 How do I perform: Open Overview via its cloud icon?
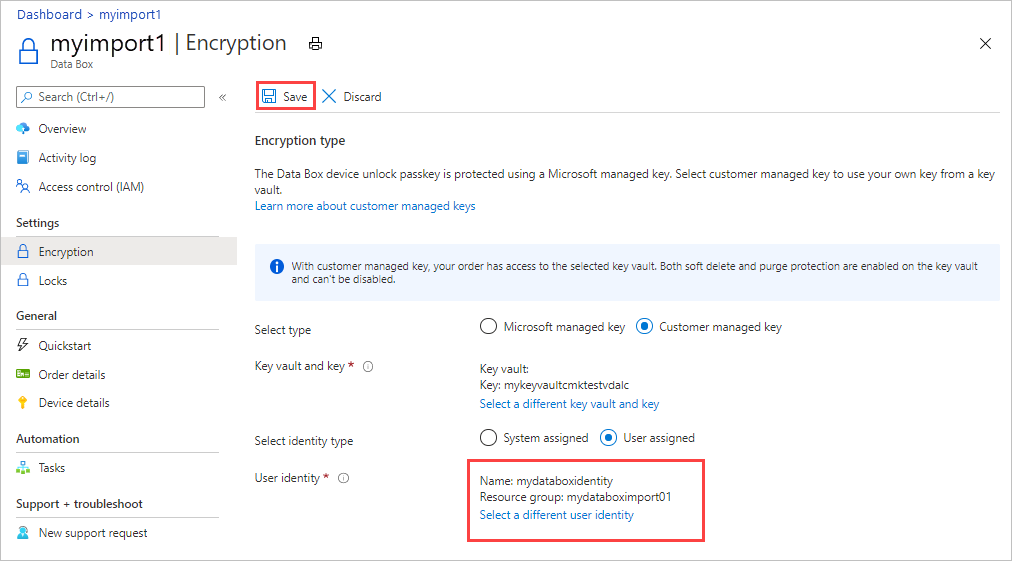23,128
